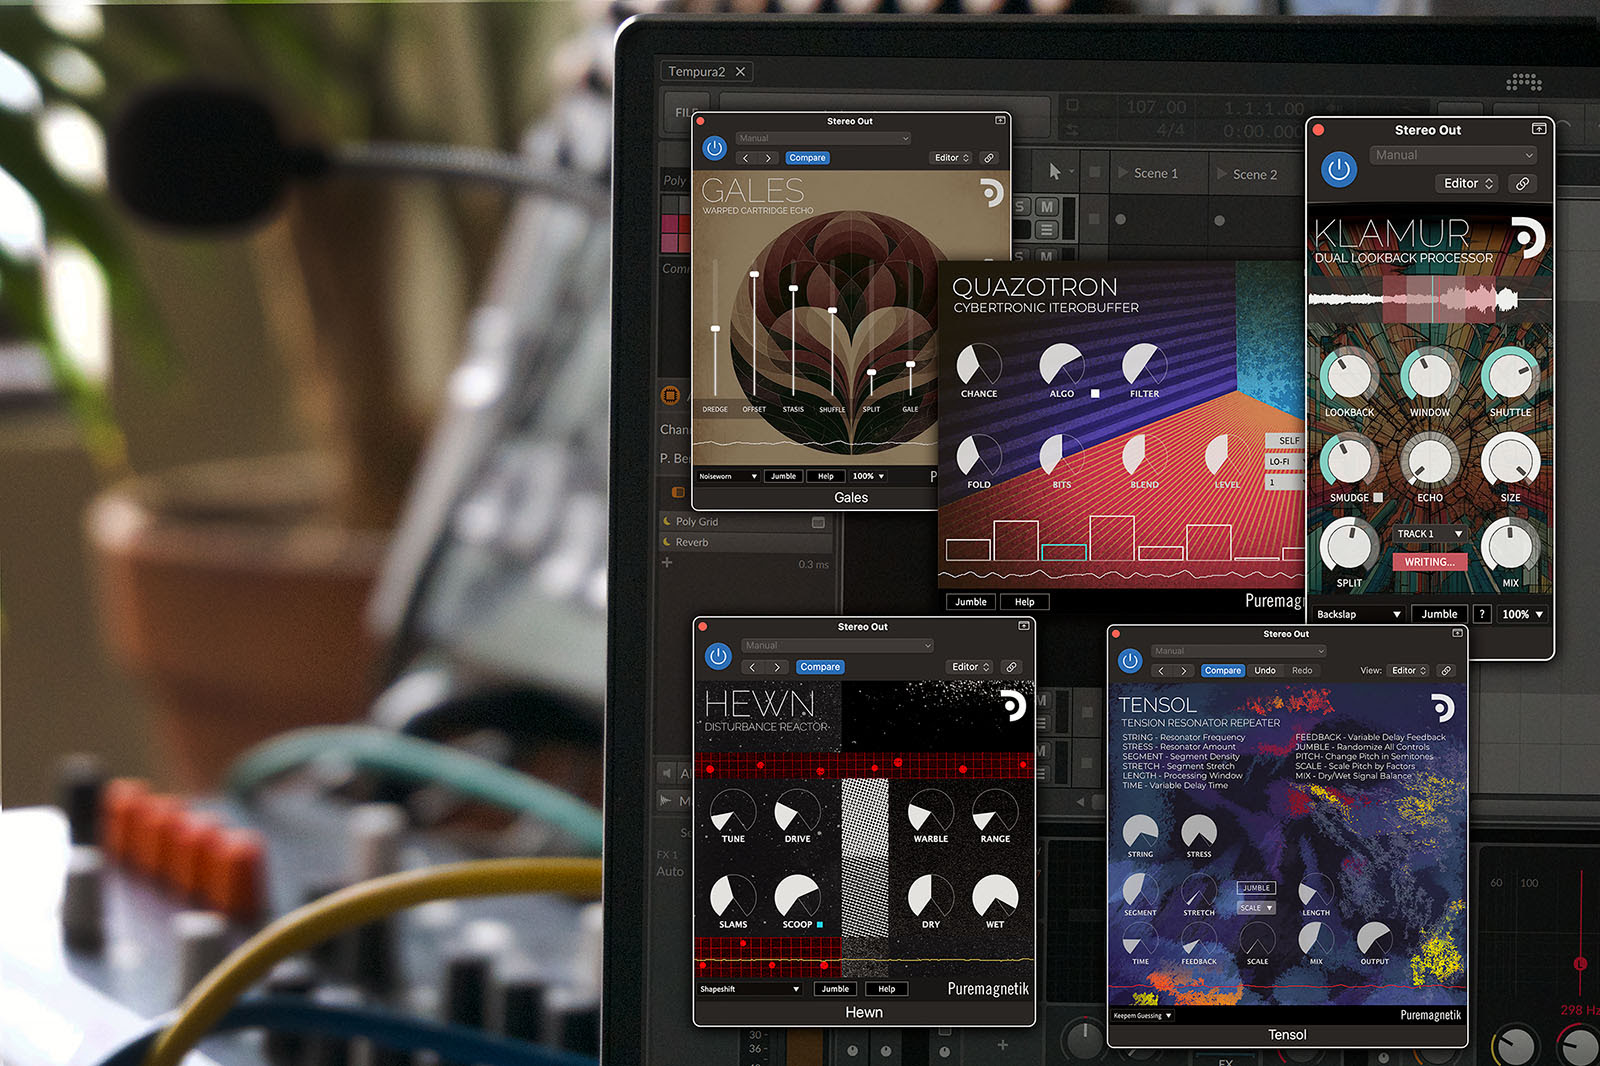Click the DREDGE slider handle in Gales

click(715, 328)
